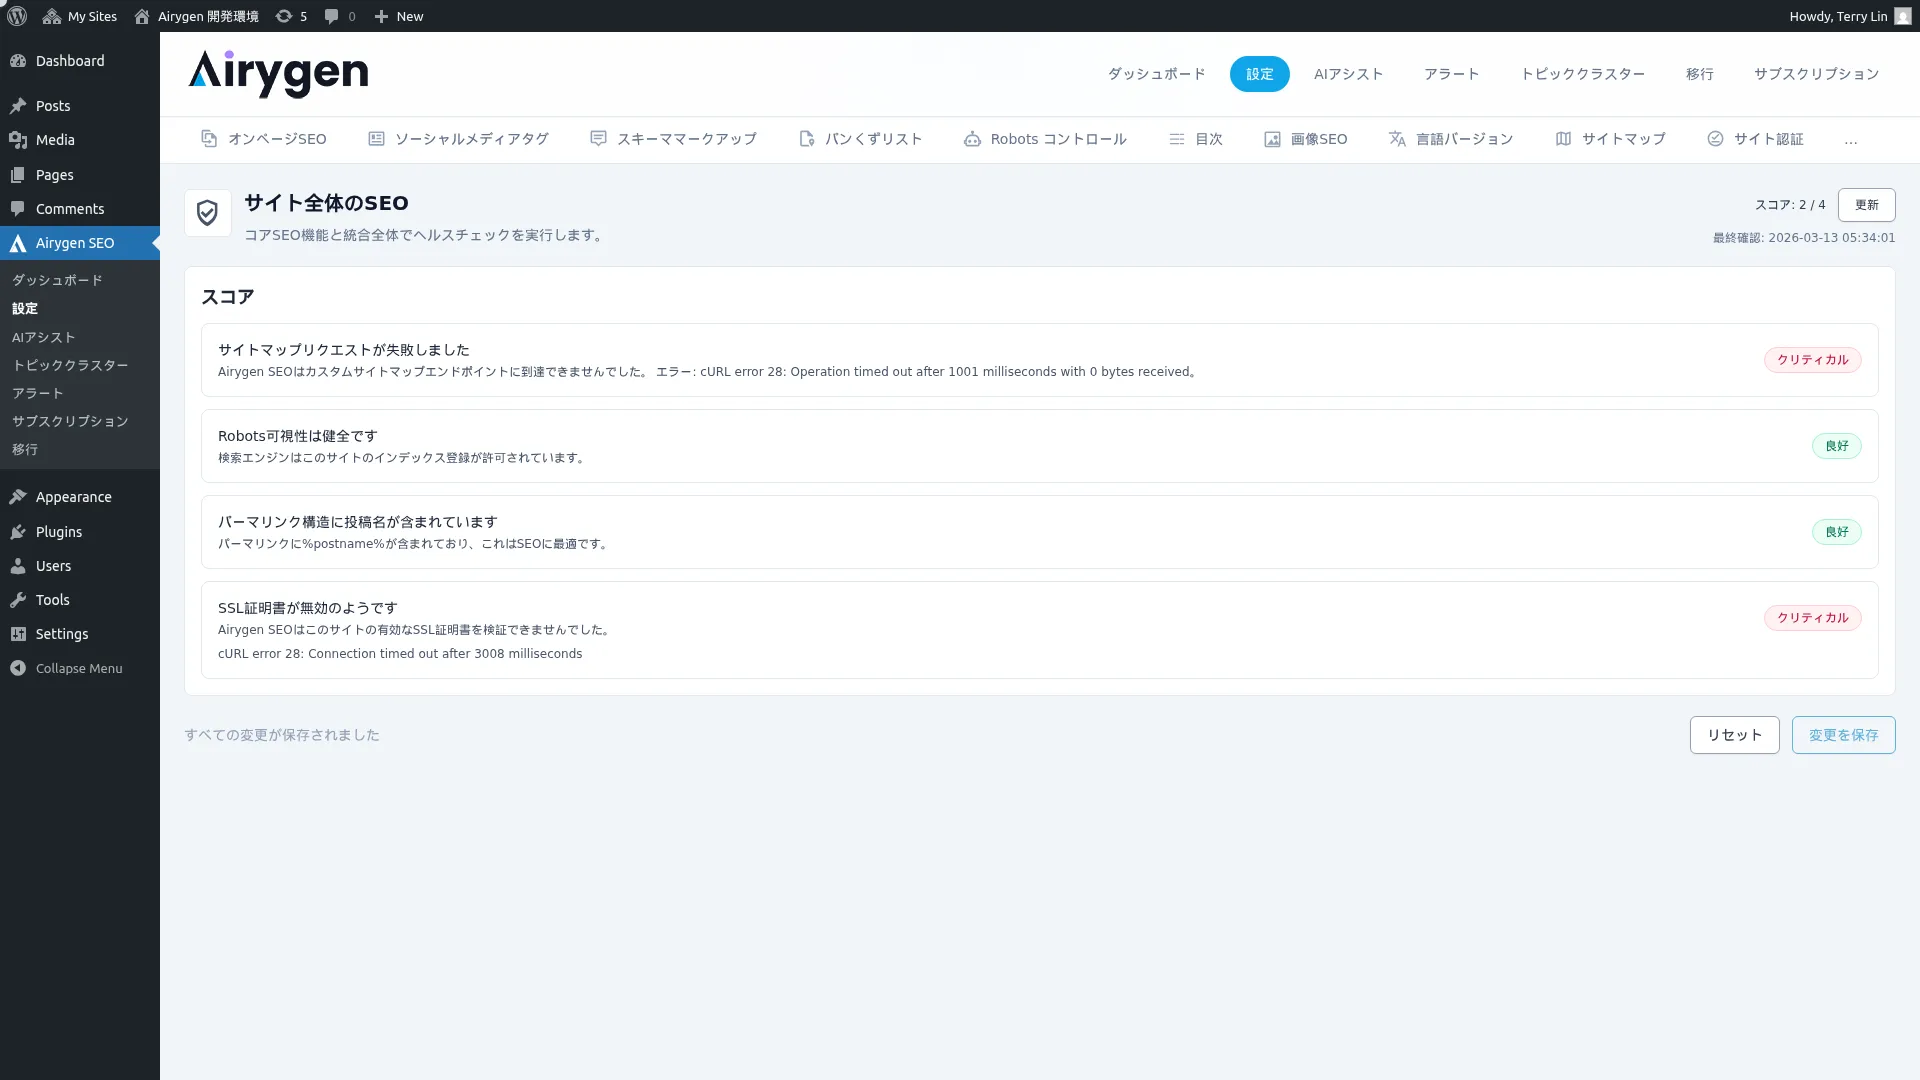This screenshot has width=1920, height=1080.
Task: Click 良好 badge on パーマリンク row
Action: [1836, 532]
